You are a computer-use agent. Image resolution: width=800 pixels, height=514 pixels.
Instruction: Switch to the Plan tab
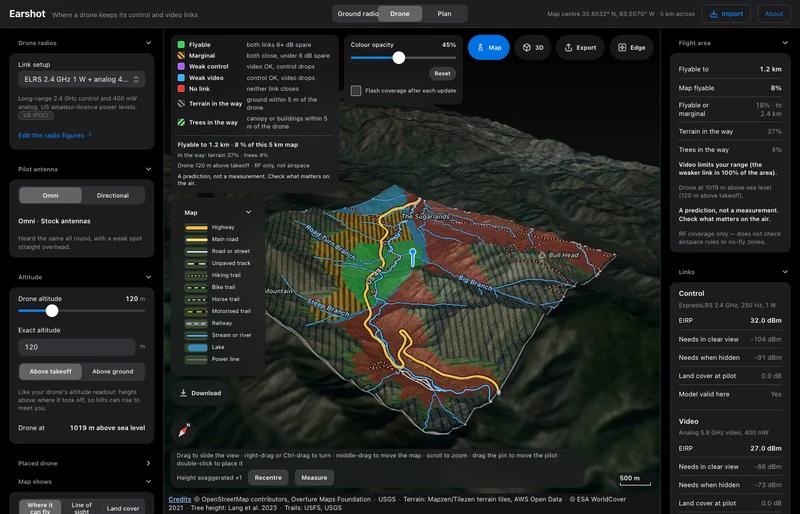tap(444, 14)
